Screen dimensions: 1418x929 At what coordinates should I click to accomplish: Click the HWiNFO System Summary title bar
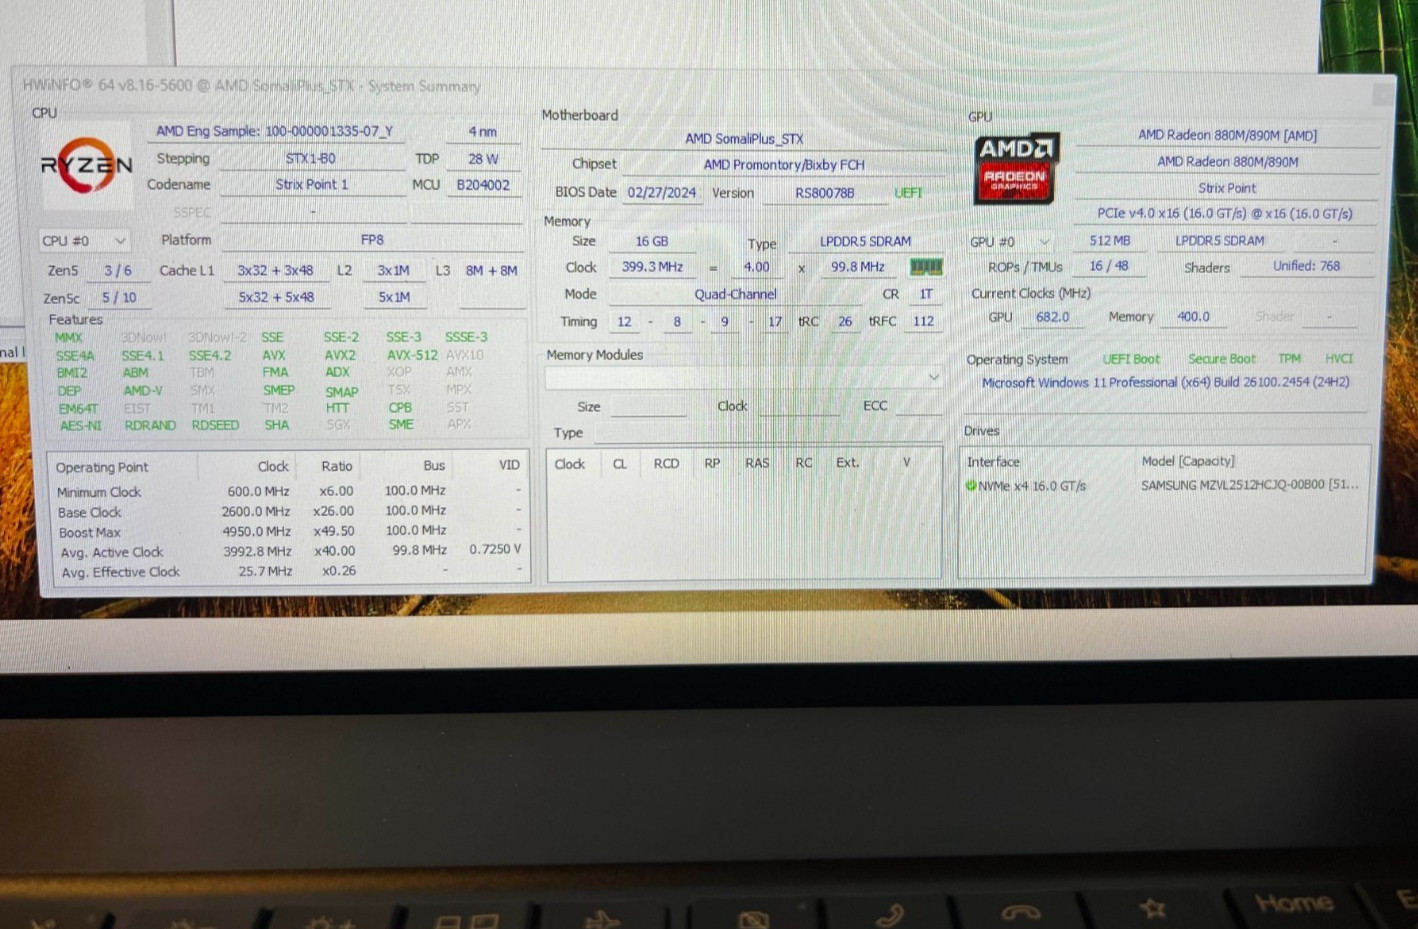pyautogui.click(x=700, y=86)
